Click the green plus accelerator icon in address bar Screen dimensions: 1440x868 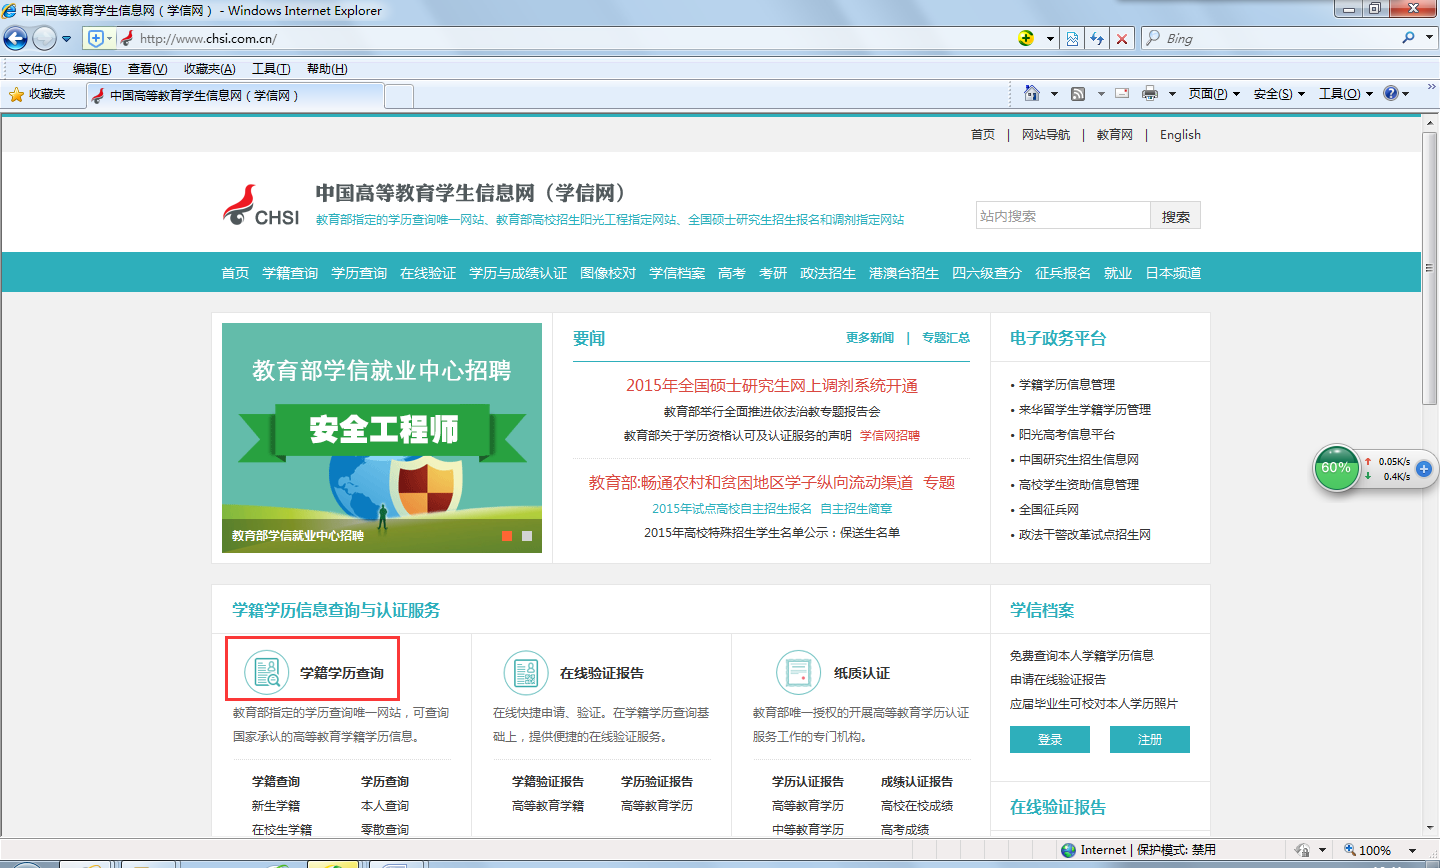pos(1026,38)
